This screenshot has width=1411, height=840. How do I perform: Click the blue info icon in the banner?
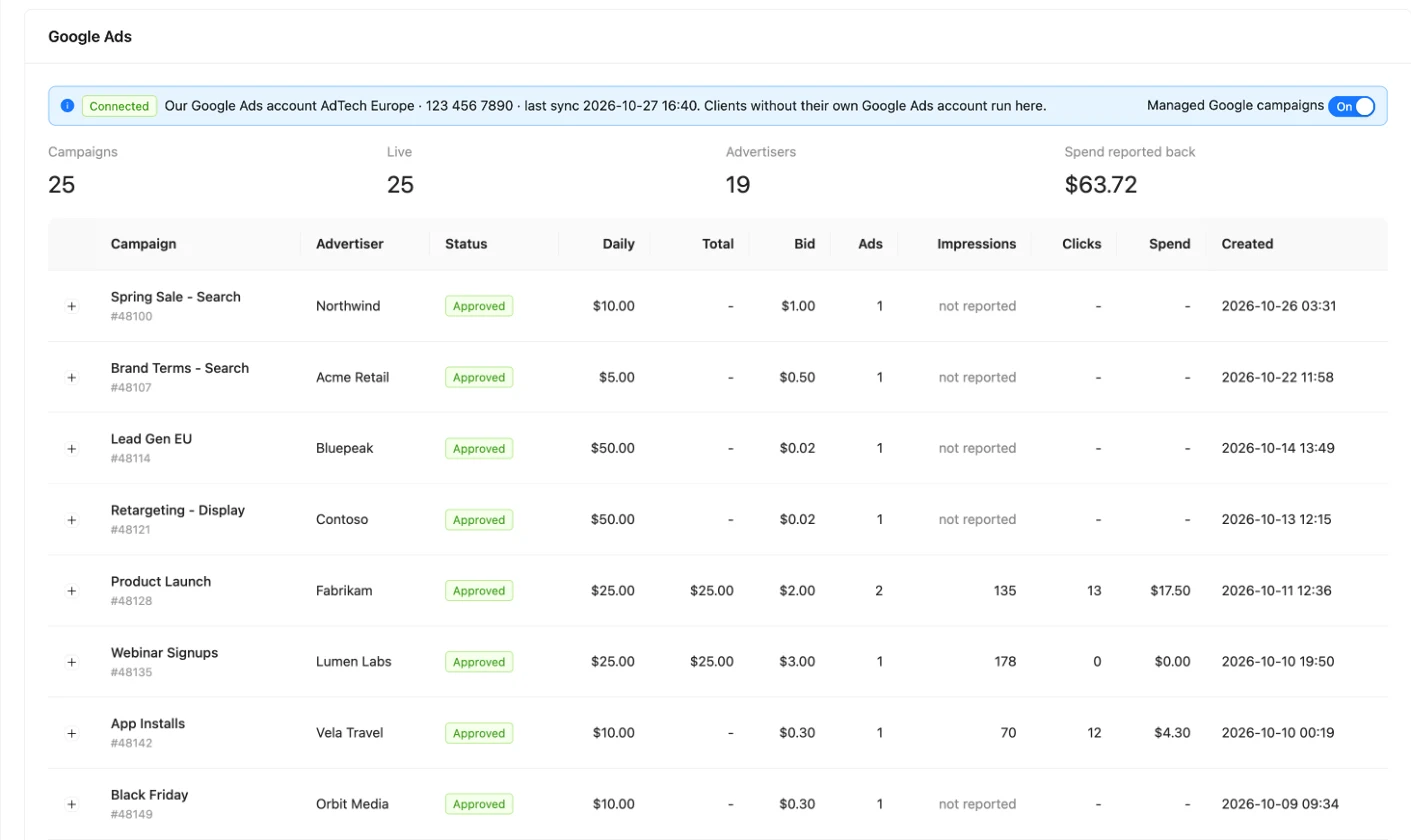click(67, 105)
